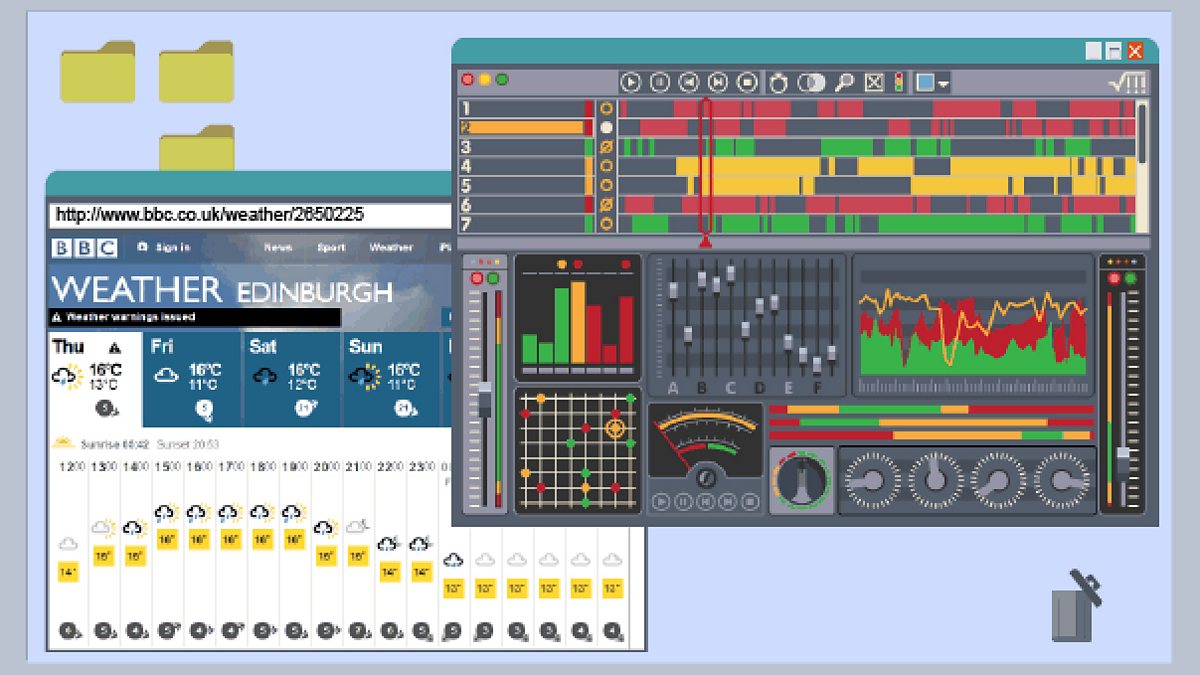Click the BBC Sign in link
Screen dimensions: 1200x675
[166, 247]
